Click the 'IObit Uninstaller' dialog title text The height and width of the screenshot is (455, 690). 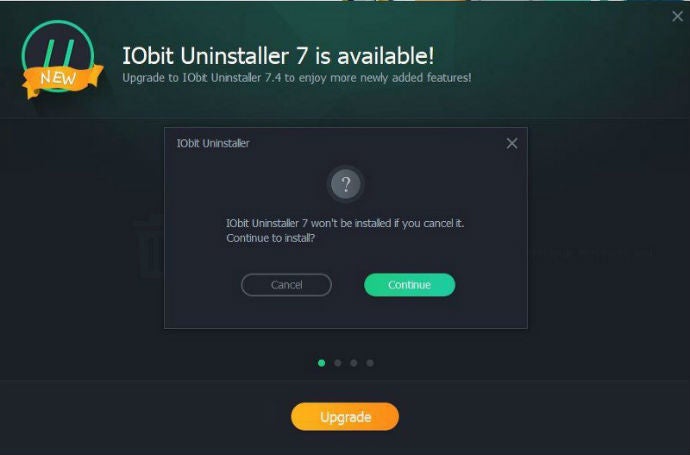click(213, 143)
